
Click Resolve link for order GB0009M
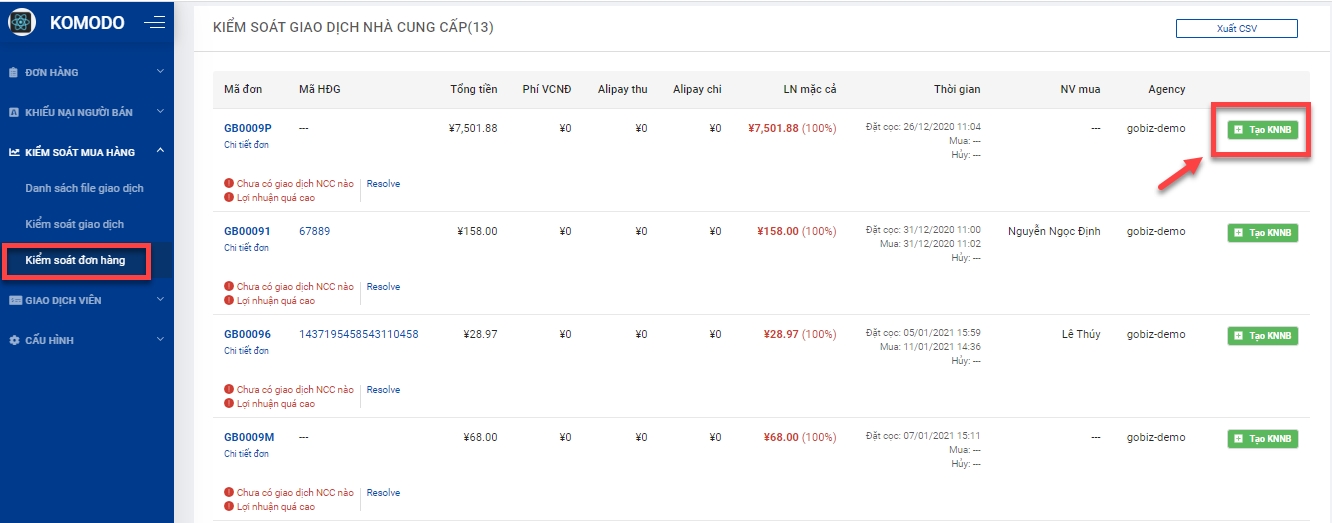383,493
